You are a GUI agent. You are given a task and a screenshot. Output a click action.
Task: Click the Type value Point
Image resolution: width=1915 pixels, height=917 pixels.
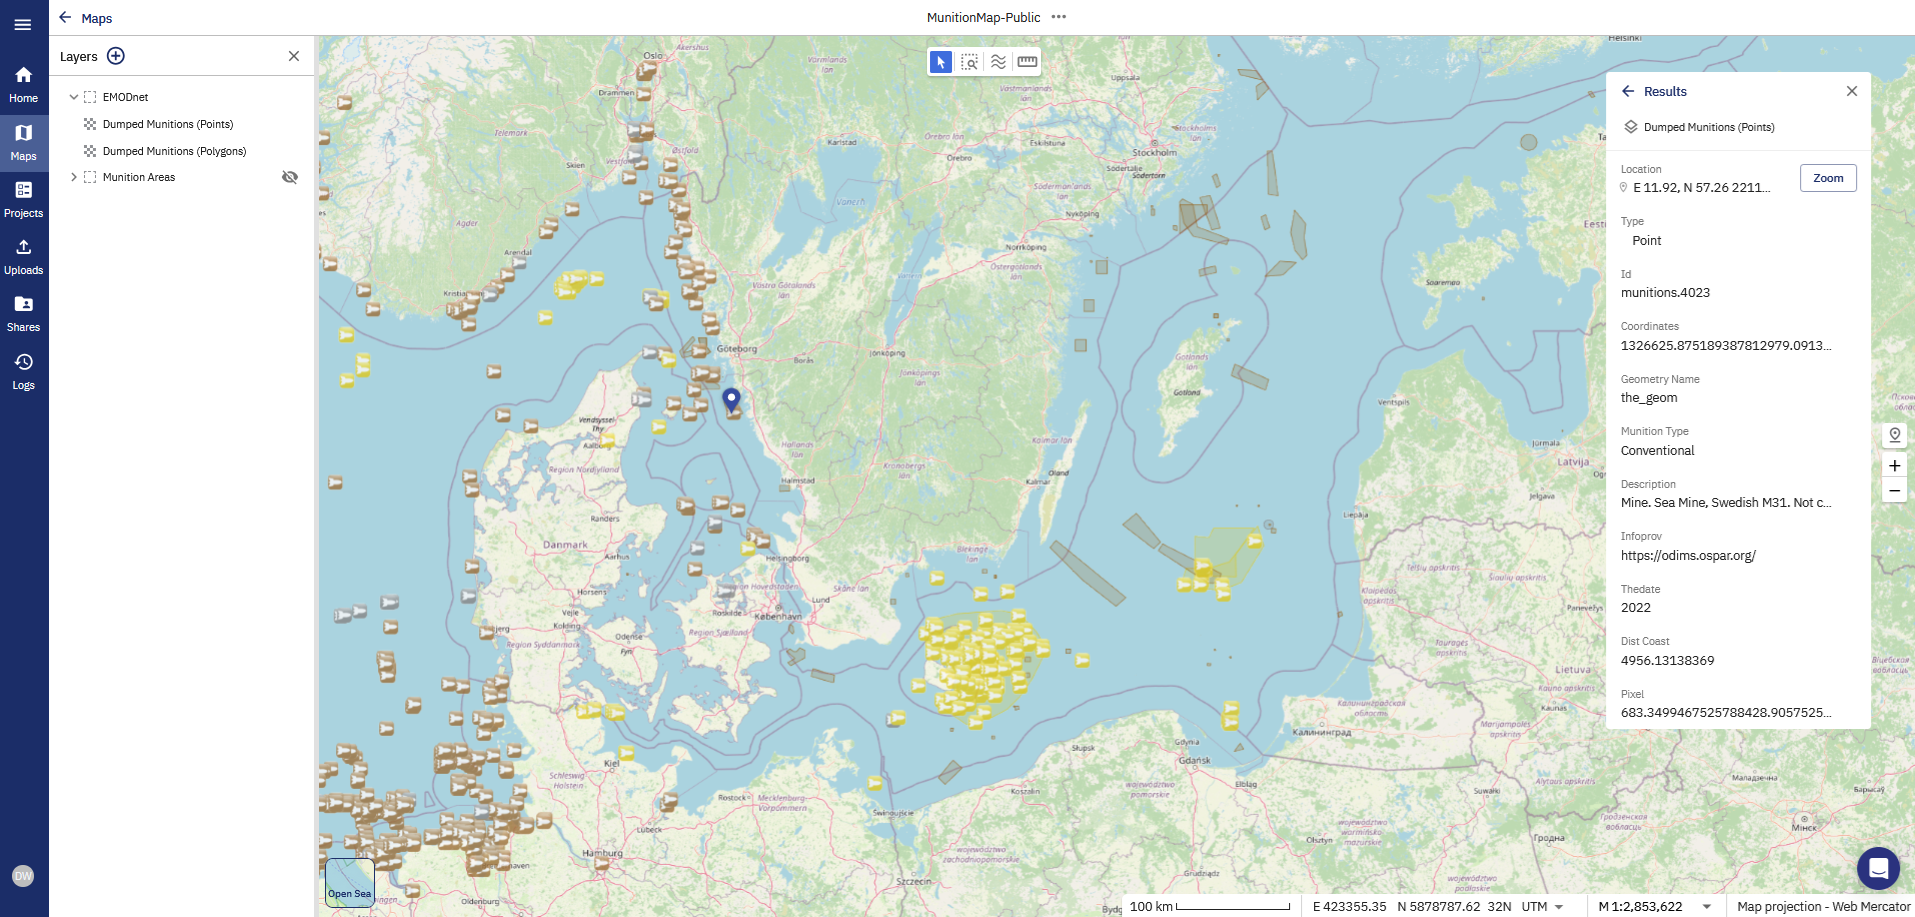[1646, 241]
